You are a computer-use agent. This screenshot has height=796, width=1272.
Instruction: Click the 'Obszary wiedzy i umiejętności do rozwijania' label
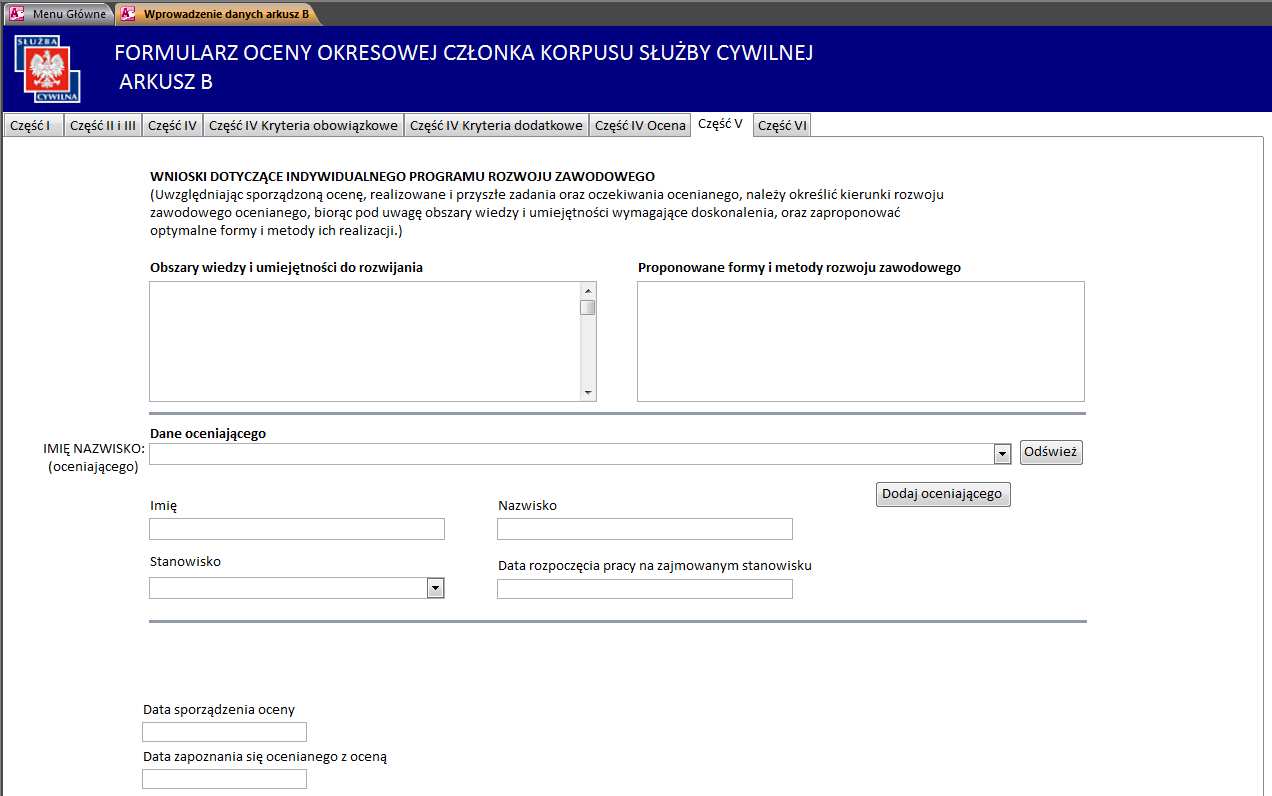pyautogui.click(x=286, y=267)
